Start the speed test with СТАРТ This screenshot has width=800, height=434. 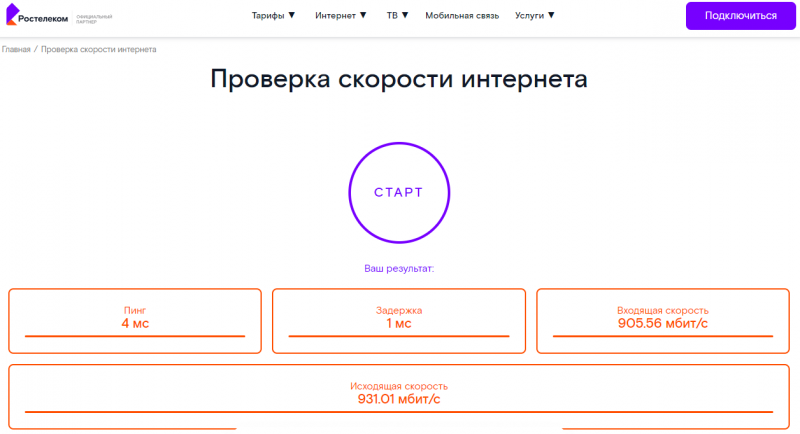tap(399, 192)
